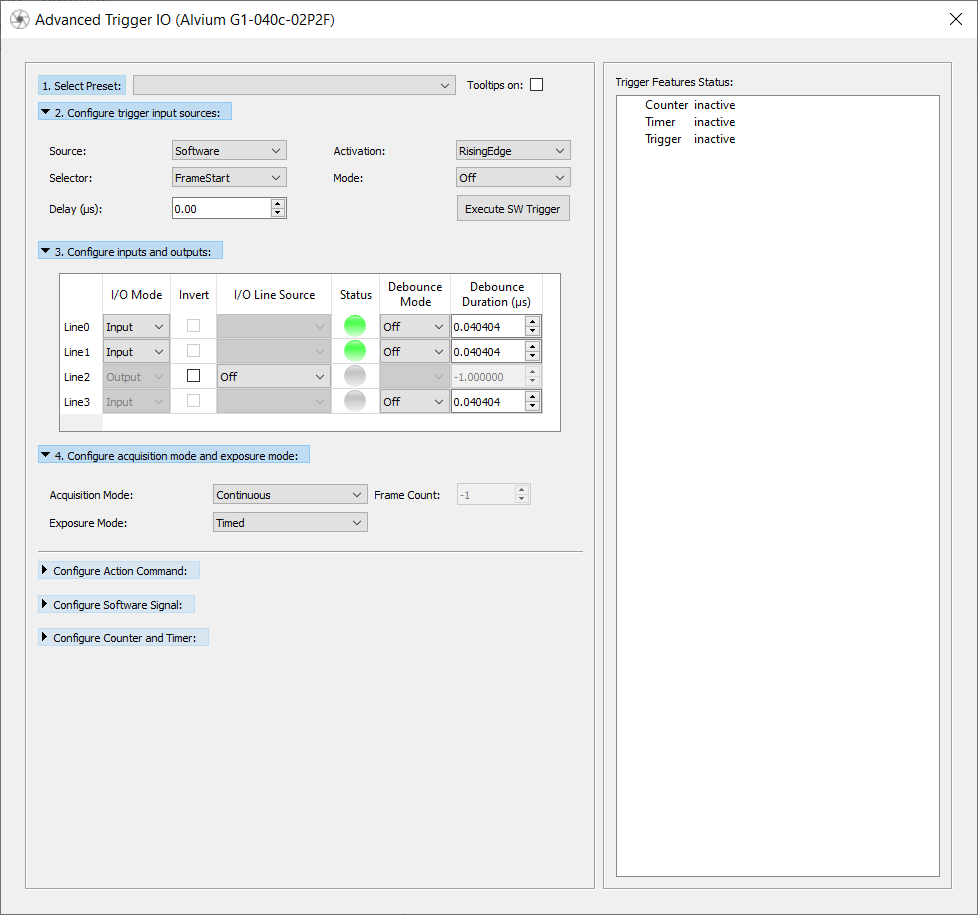Viewport: 978px width, 915px height.
Task: Open the Acquisition Mode dropdown
Action: [290, 495]
